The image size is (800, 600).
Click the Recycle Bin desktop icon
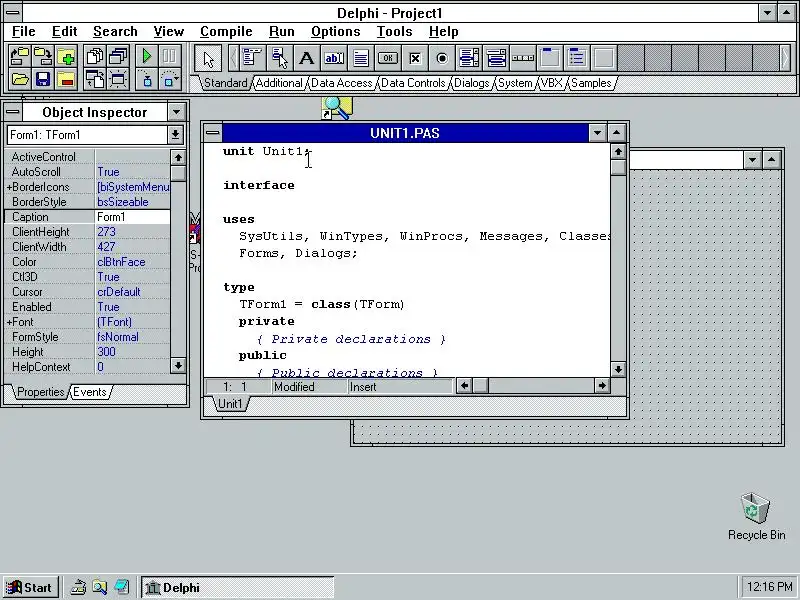[756, 516]
